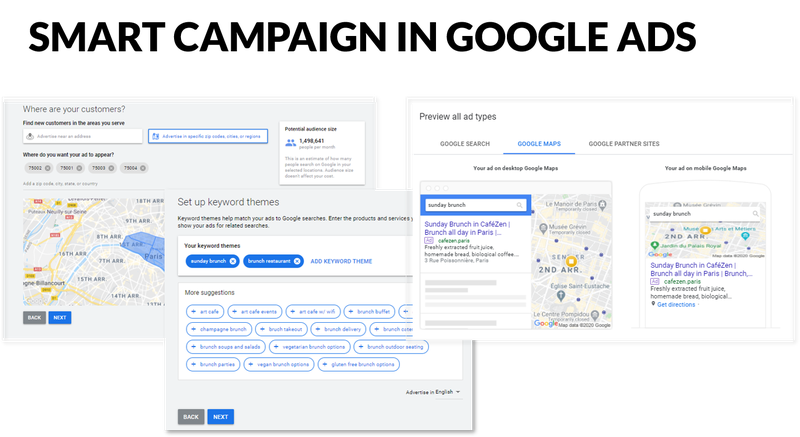
Task: Switch to the Google Partner Sites tab
Action: click(x=624, y=144)
